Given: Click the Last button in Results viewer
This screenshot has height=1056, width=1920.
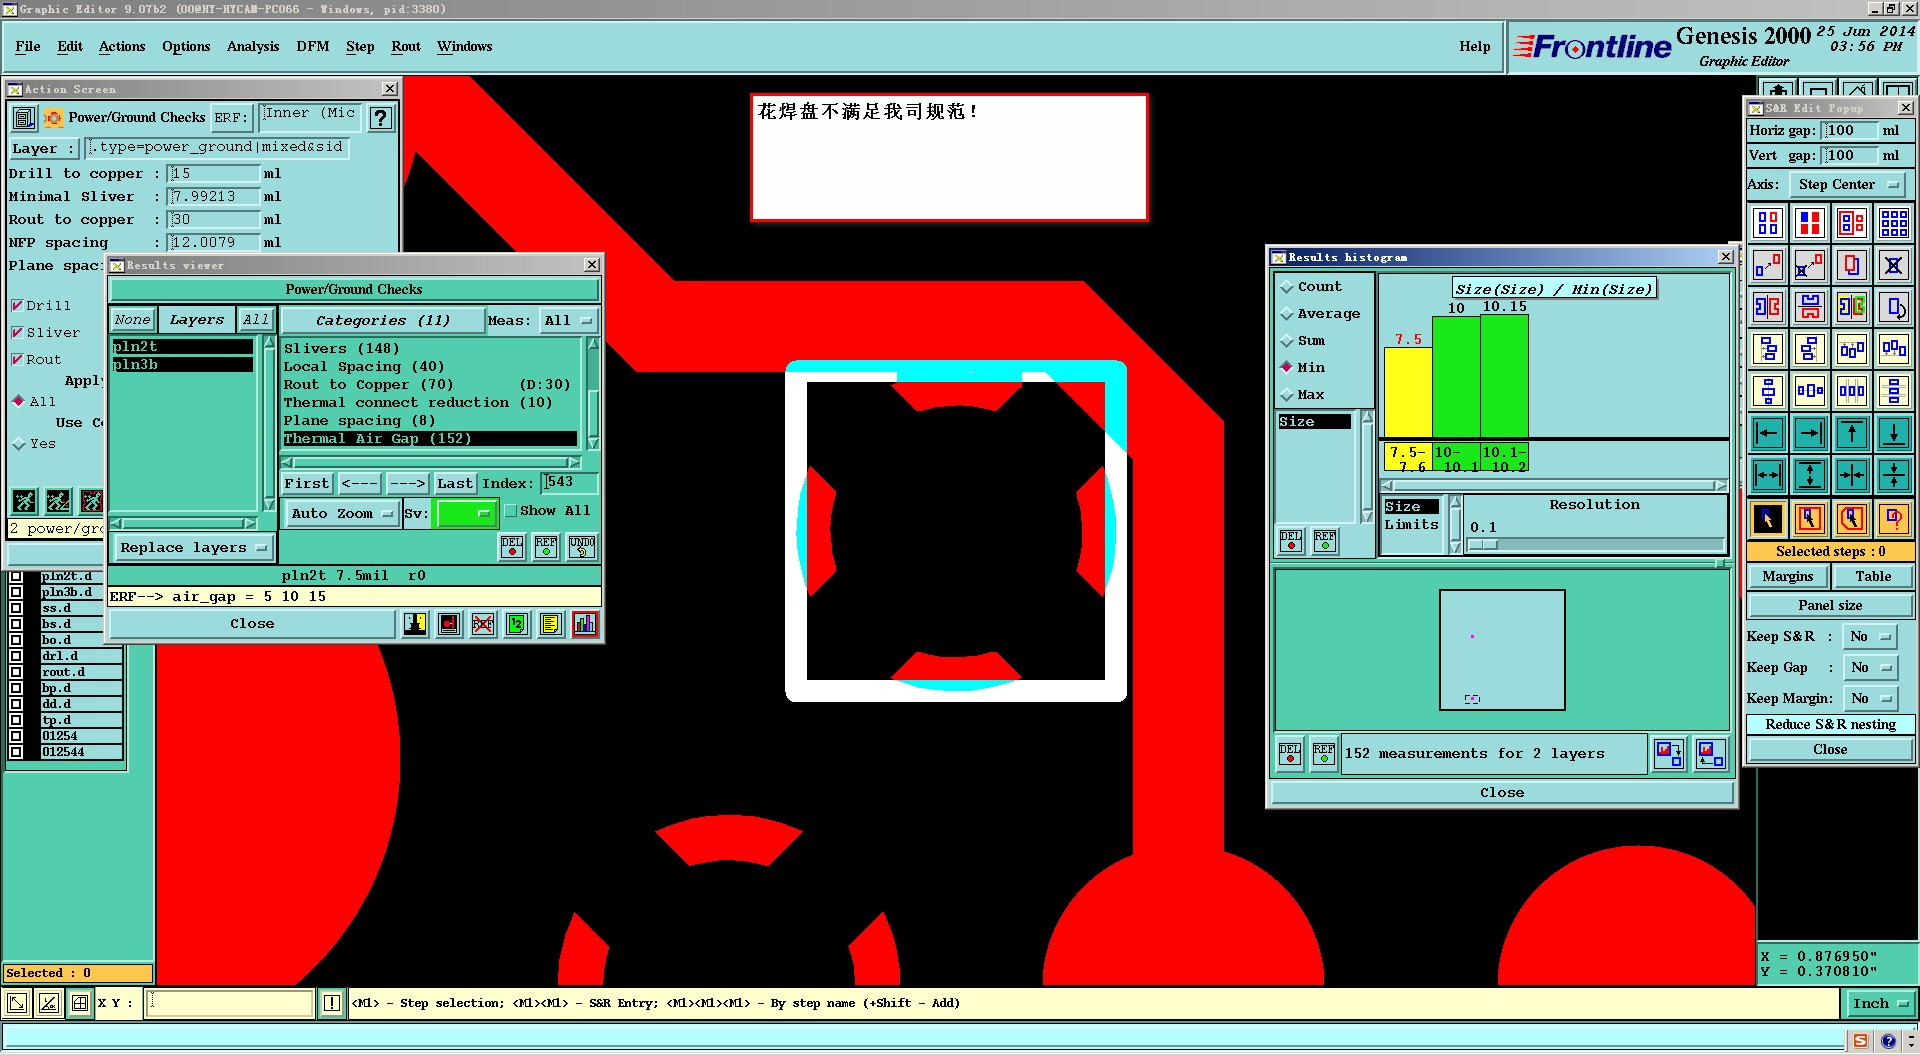Looking at the screenshot, I should 455,484.
